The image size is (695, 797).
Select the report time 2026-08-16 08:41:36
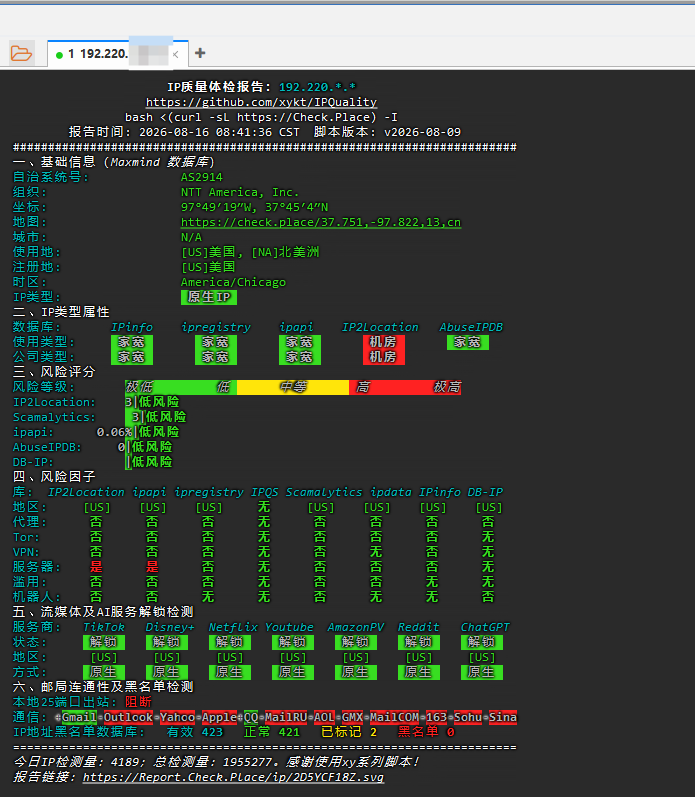(219, 132)
